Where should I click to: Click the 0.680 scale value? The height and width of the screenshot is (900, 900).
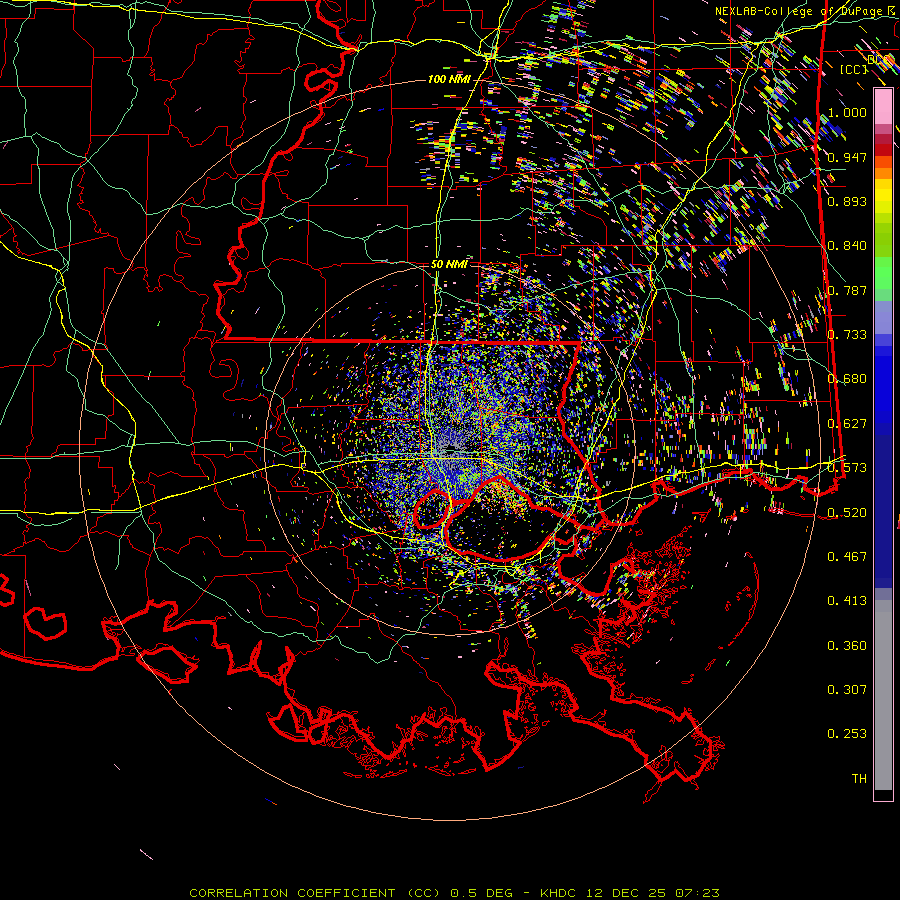847,379
